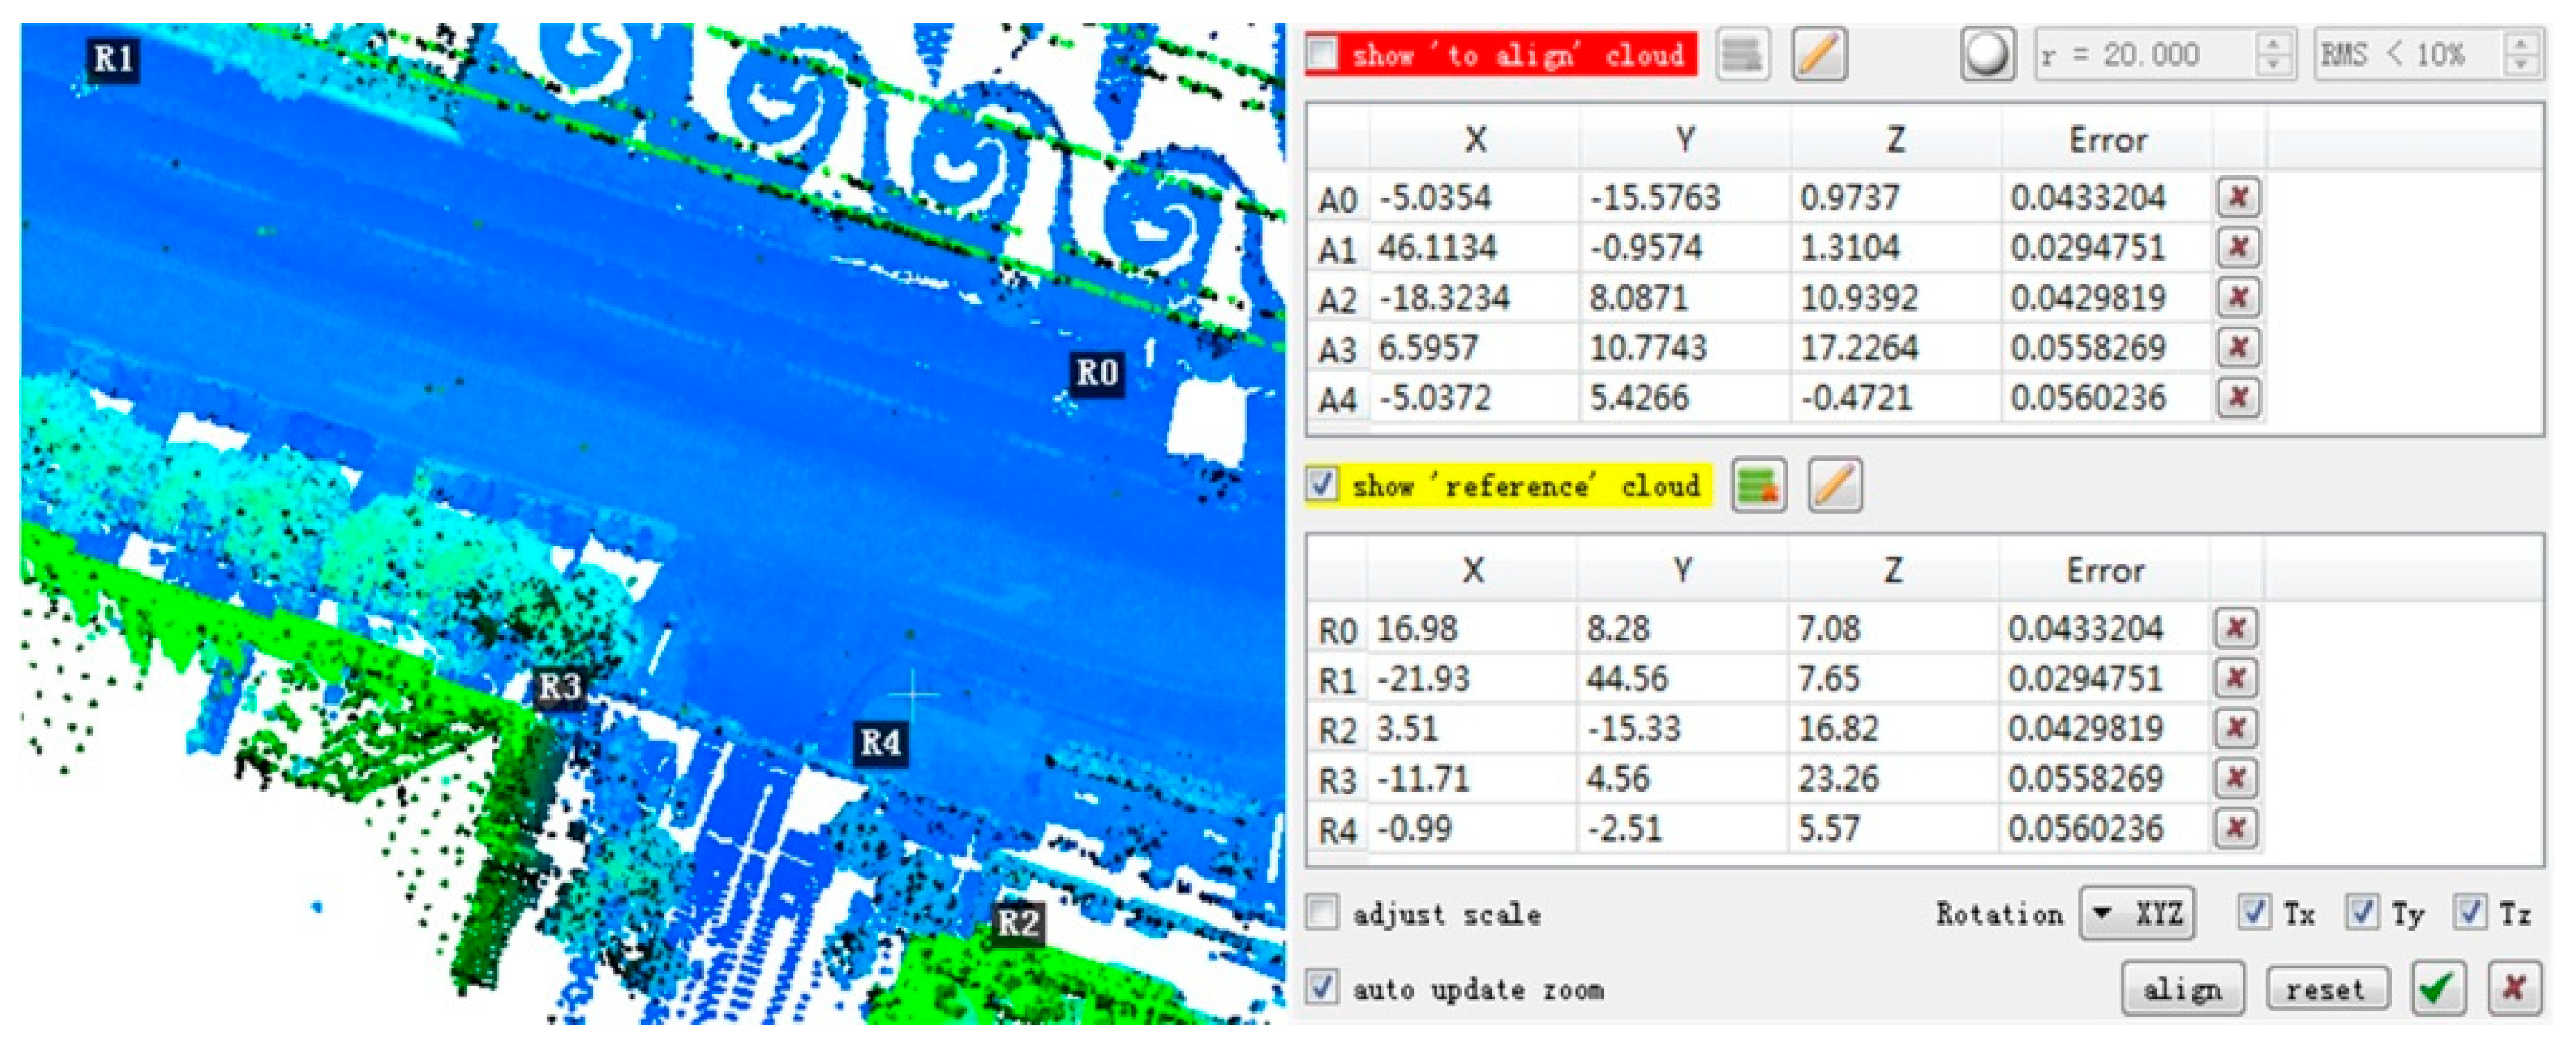Remove reference point R2 red X
2576x1044 pixels.
pyautogui.click(x=2236, y=728)
